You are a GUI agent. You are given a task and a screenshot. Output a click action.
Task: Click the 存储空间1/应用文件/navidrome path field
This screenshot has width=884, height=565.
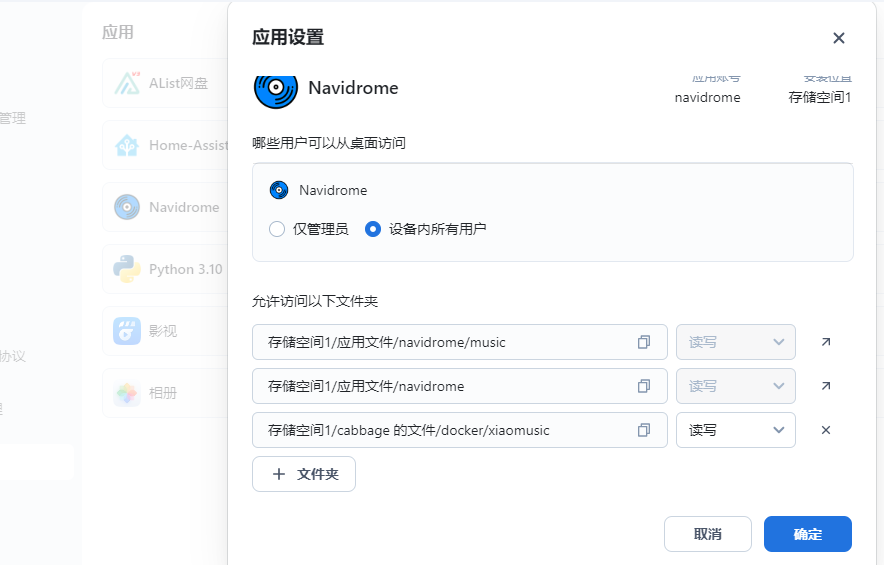tap(459, 386)
